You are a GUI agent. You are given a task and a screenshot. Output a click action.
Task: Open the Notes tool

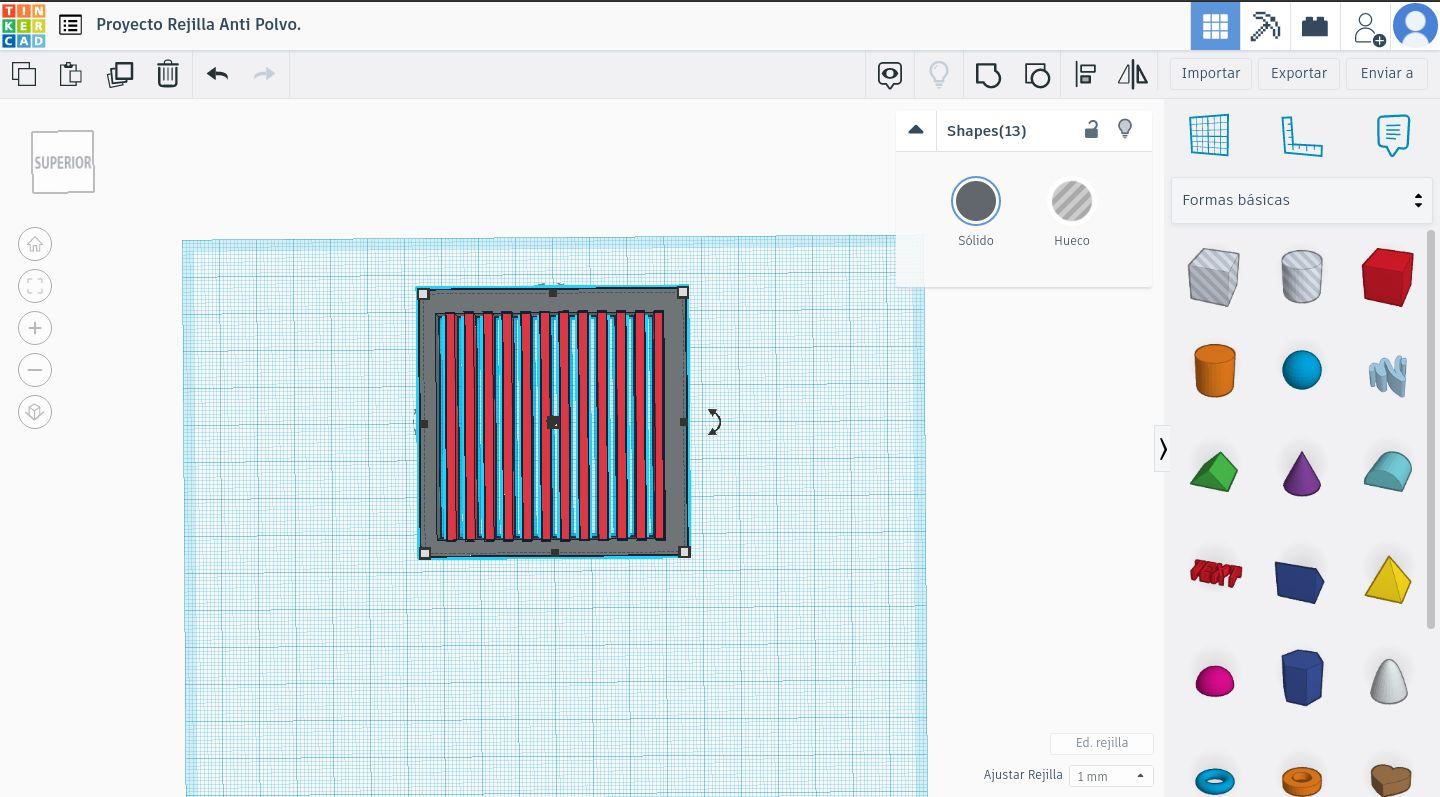click(x=1392, y=135)
